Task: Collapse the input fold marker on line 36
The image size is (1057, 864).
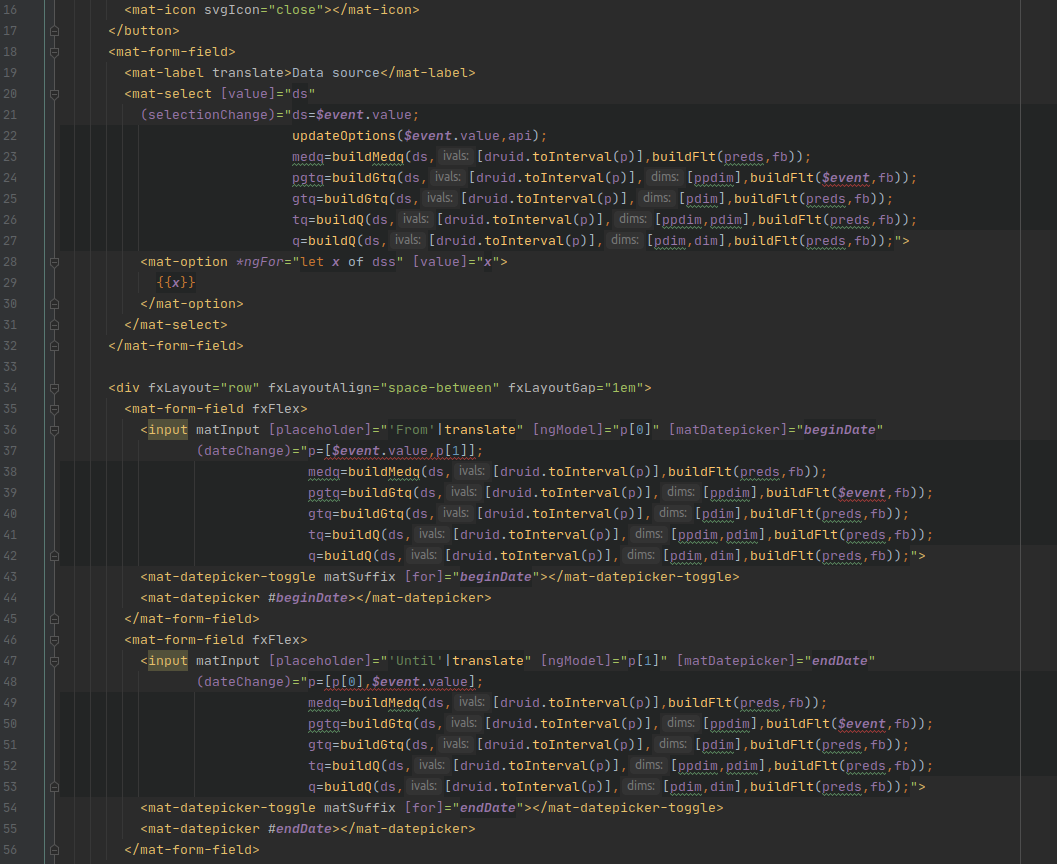Action: [x=55, y=430]
